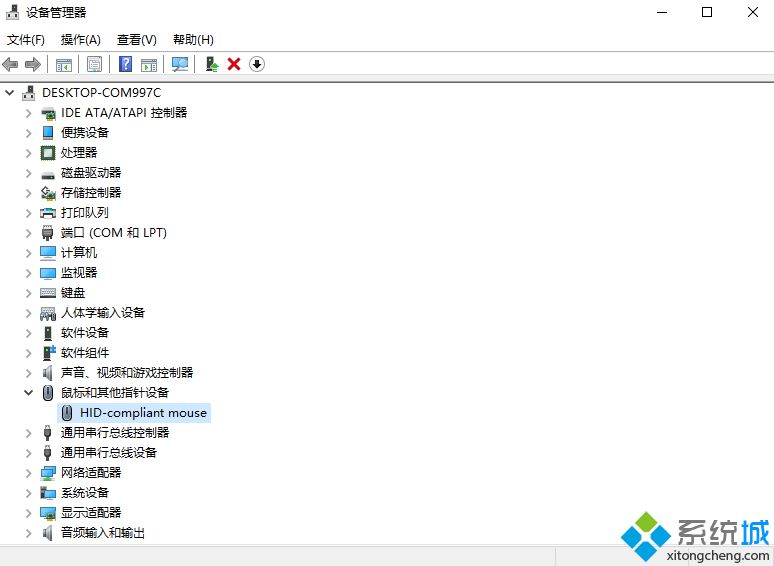Screen dimensions: 774x566
Task: Select the IDE ATA/ATAPI 控制器 label text
Action: (124, 113)
